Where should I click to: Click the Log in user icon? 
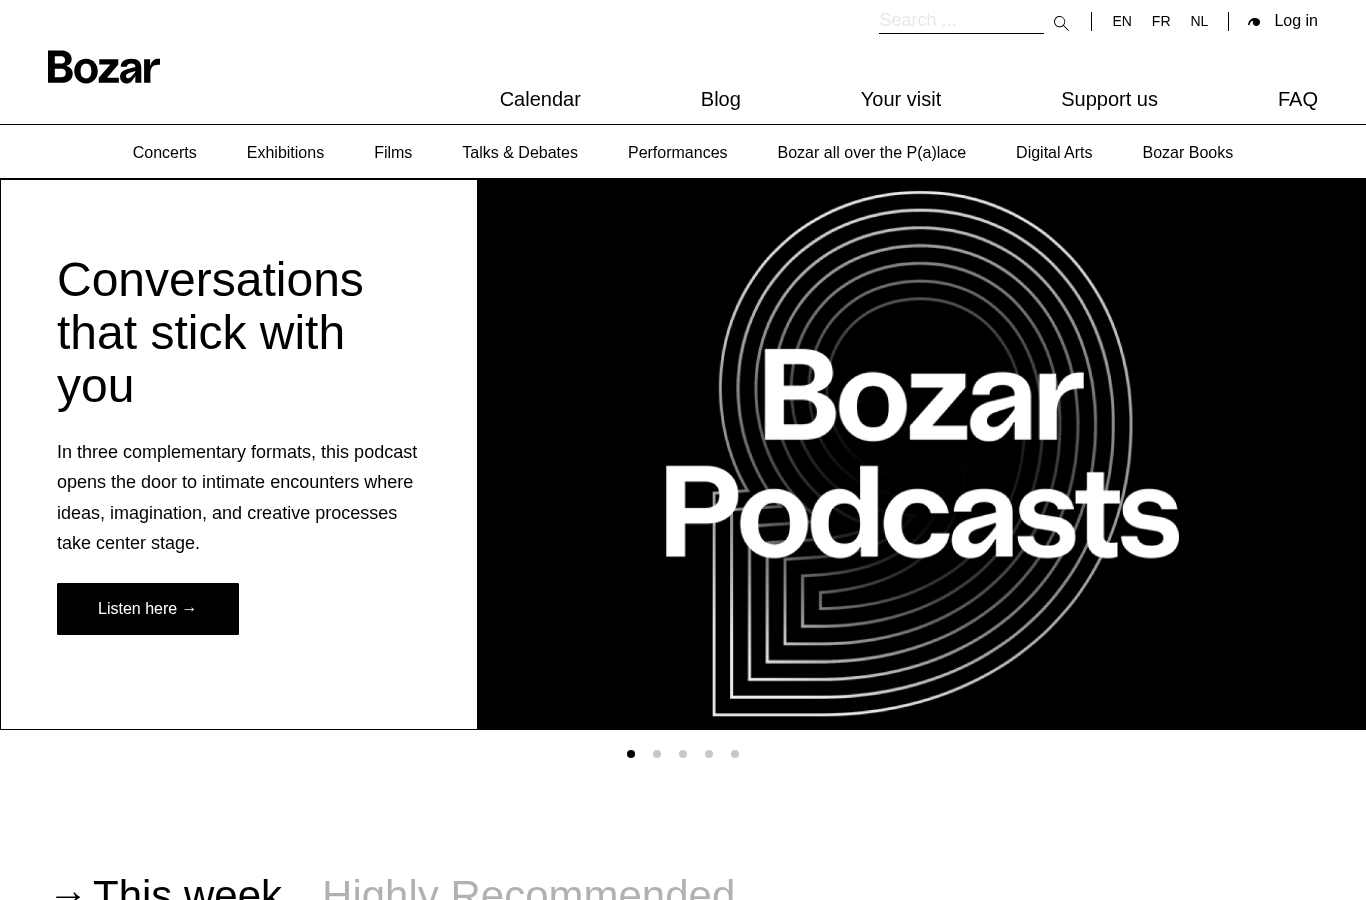tap(1254, 22)
